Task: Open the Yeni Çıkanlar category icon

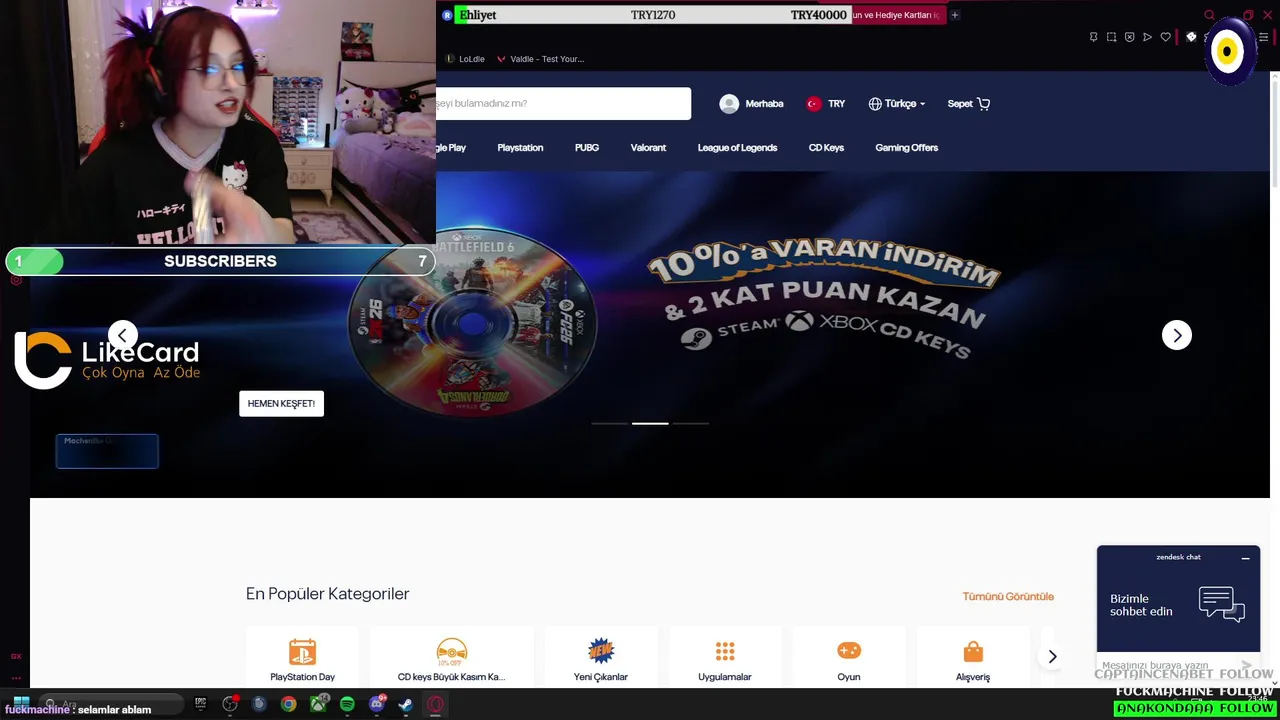Action: click(x=601, y=651)
